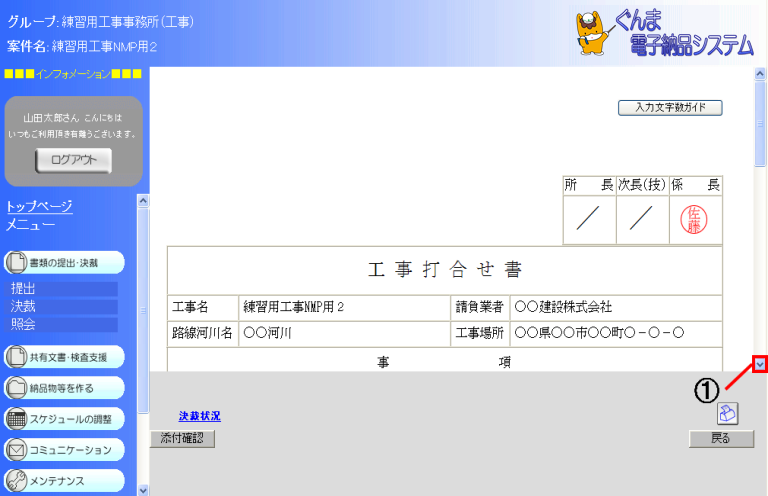Open 納品物等を作る menu
The image size is (768, 496).
[x=64, y=388]
